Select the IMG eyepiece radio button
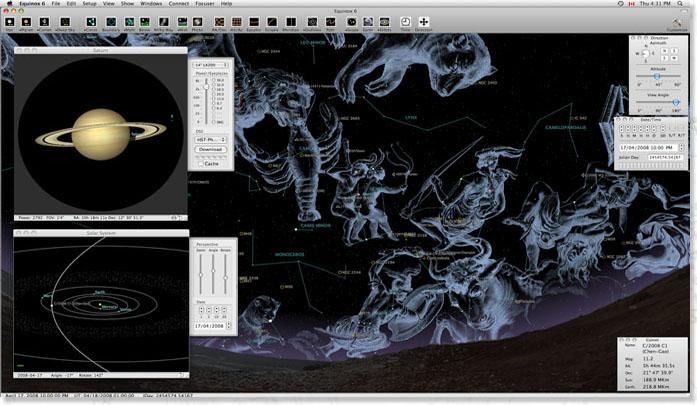The height and width of the screenshot is (405, 697). click(x=213, y=122)
